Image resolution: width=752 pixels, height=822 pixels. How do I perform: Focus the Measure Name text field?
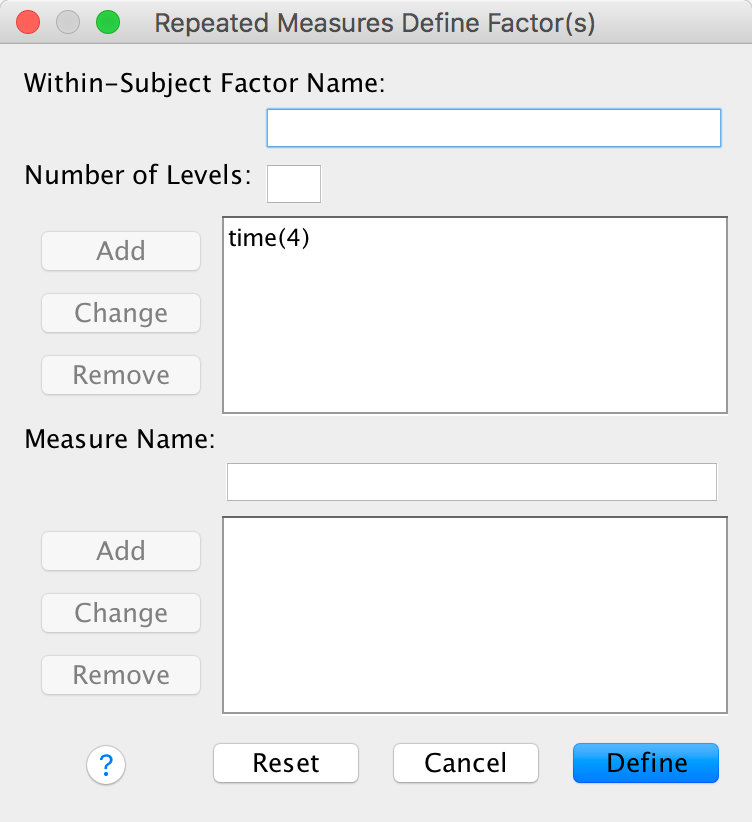pyautogui.click(x=472, y=482)
